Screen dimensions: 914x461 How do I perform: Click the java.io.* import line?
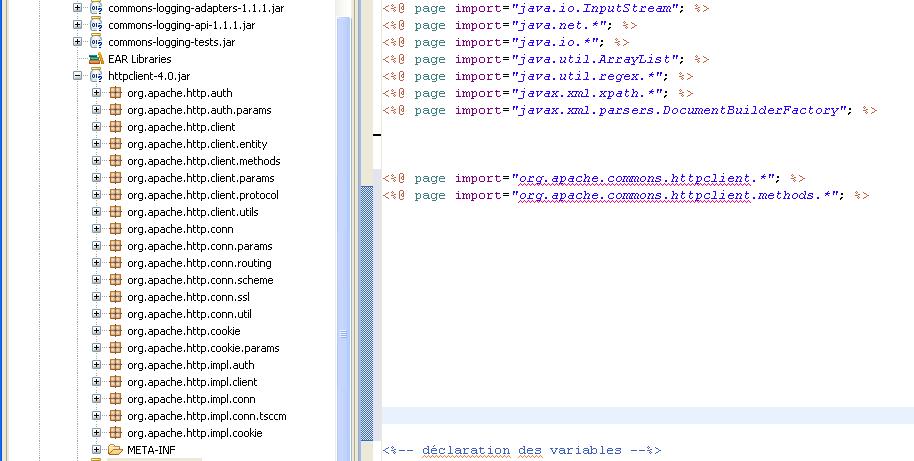click(505, 43)
